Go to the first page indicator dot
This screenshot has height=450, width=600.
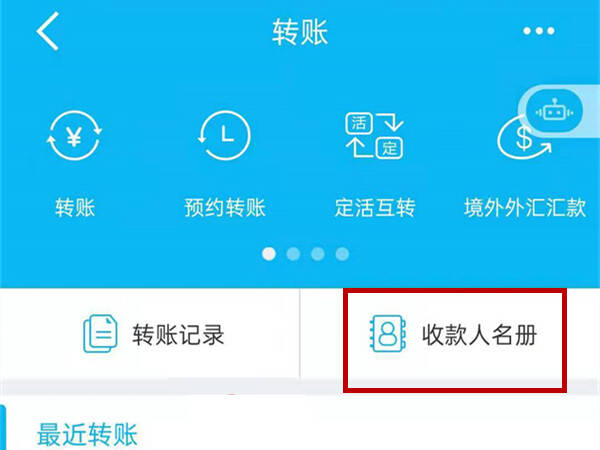pyautogui.click(x=269, y=254)
